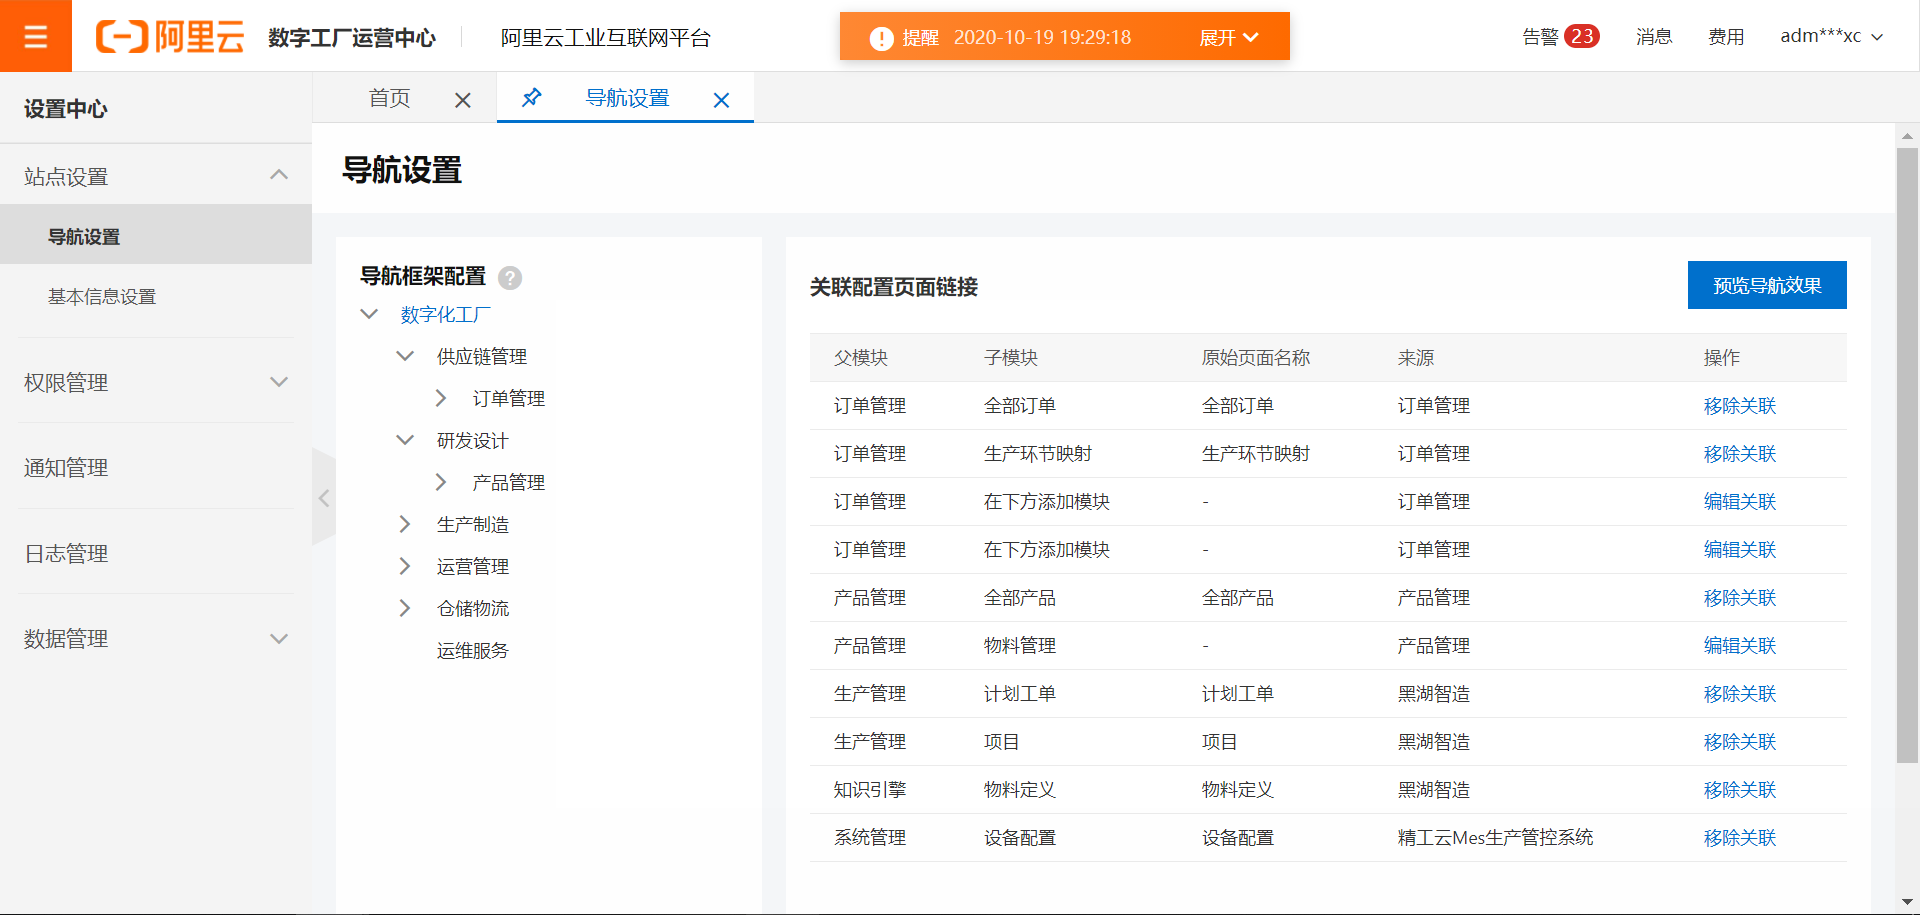Click 移除关联 for the 物料定义 row
Viewport: 1920px width, 915px height.
pos(1740,789)
